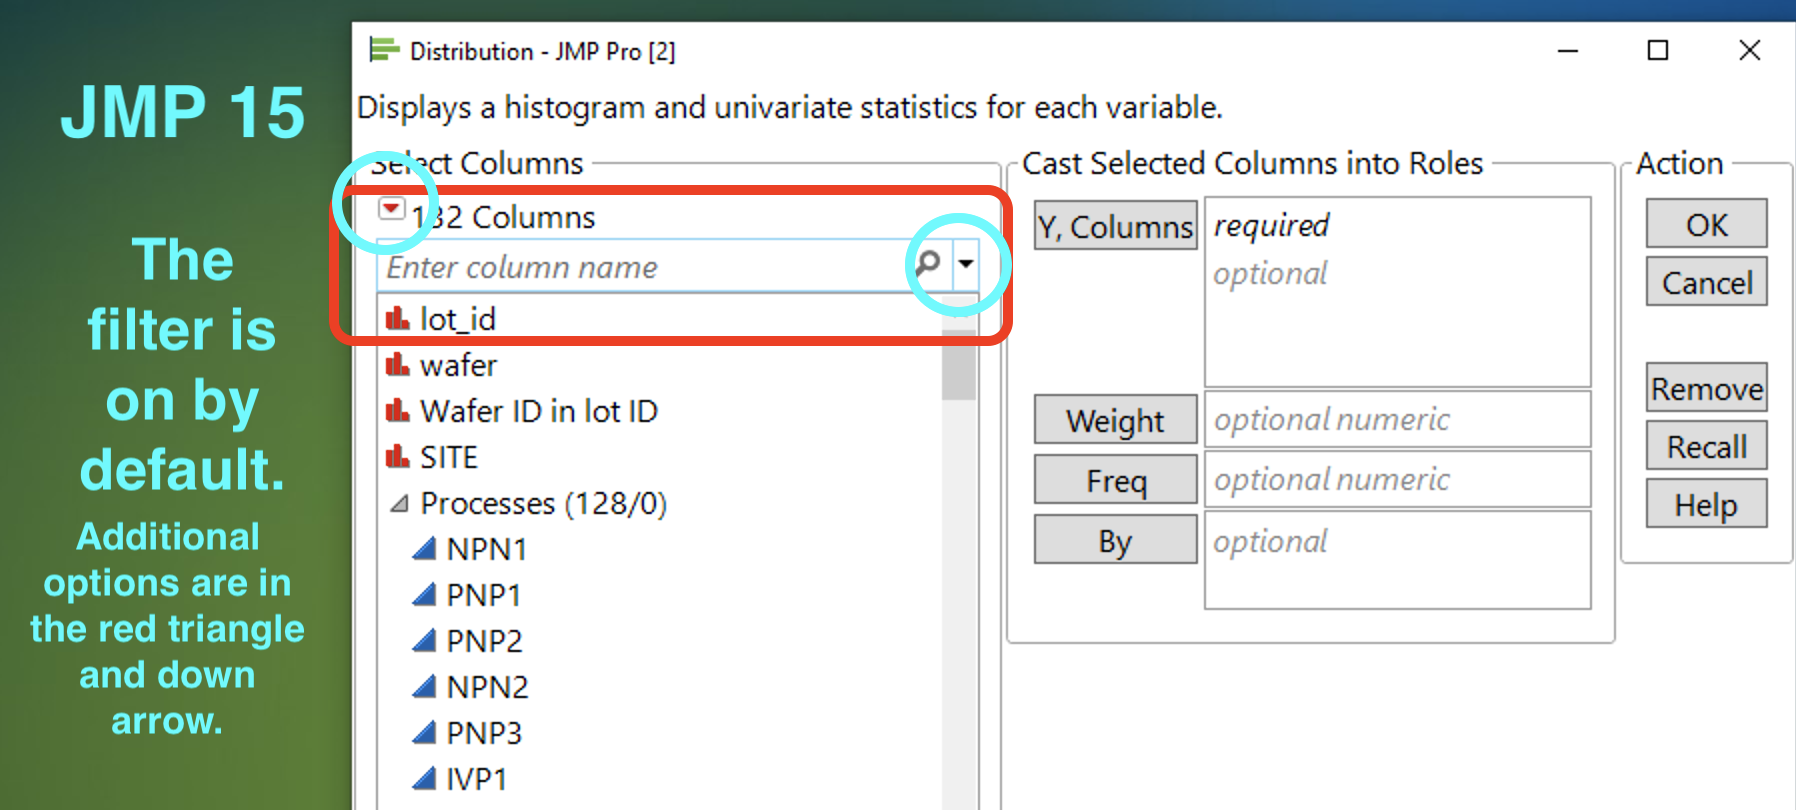The image size is (1796, 810).
Task: Select the Wafer ID in lot ID column
Action: (538, 411)
